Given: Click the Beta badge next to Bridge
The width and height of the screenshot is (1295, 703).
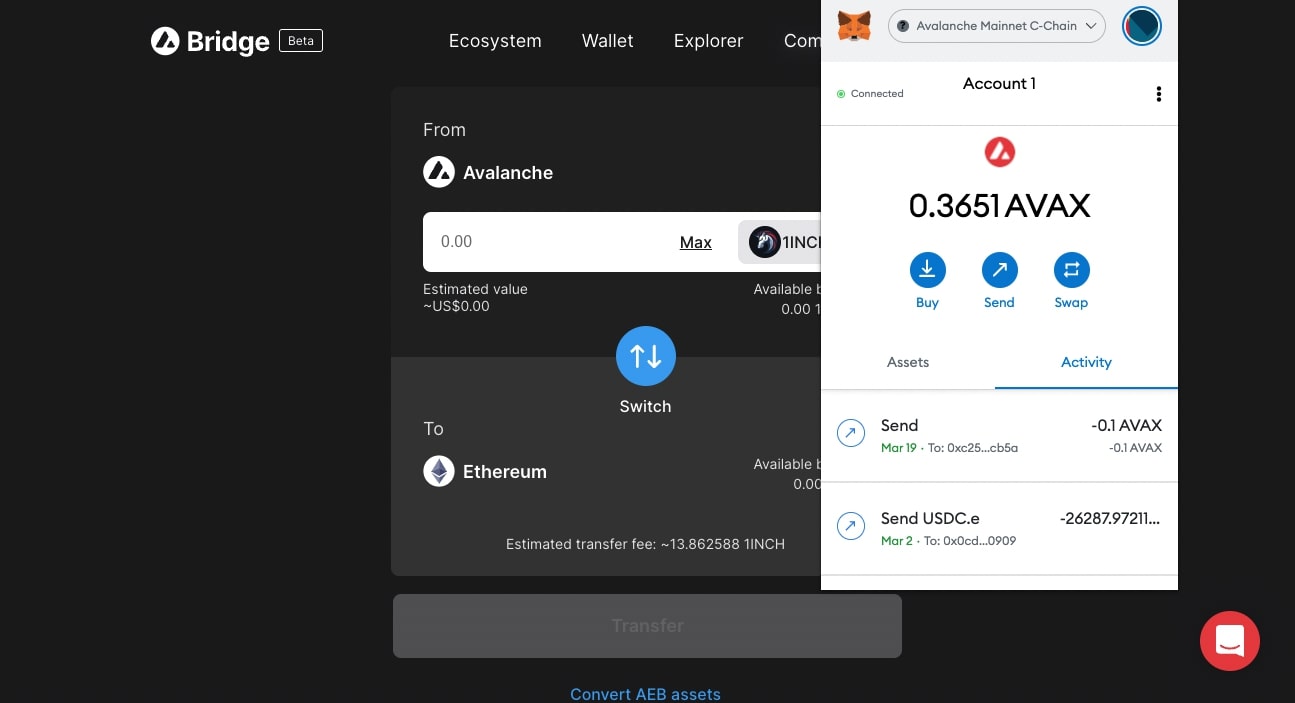Looking at the screenshot, I should click(x=301, y=41).
